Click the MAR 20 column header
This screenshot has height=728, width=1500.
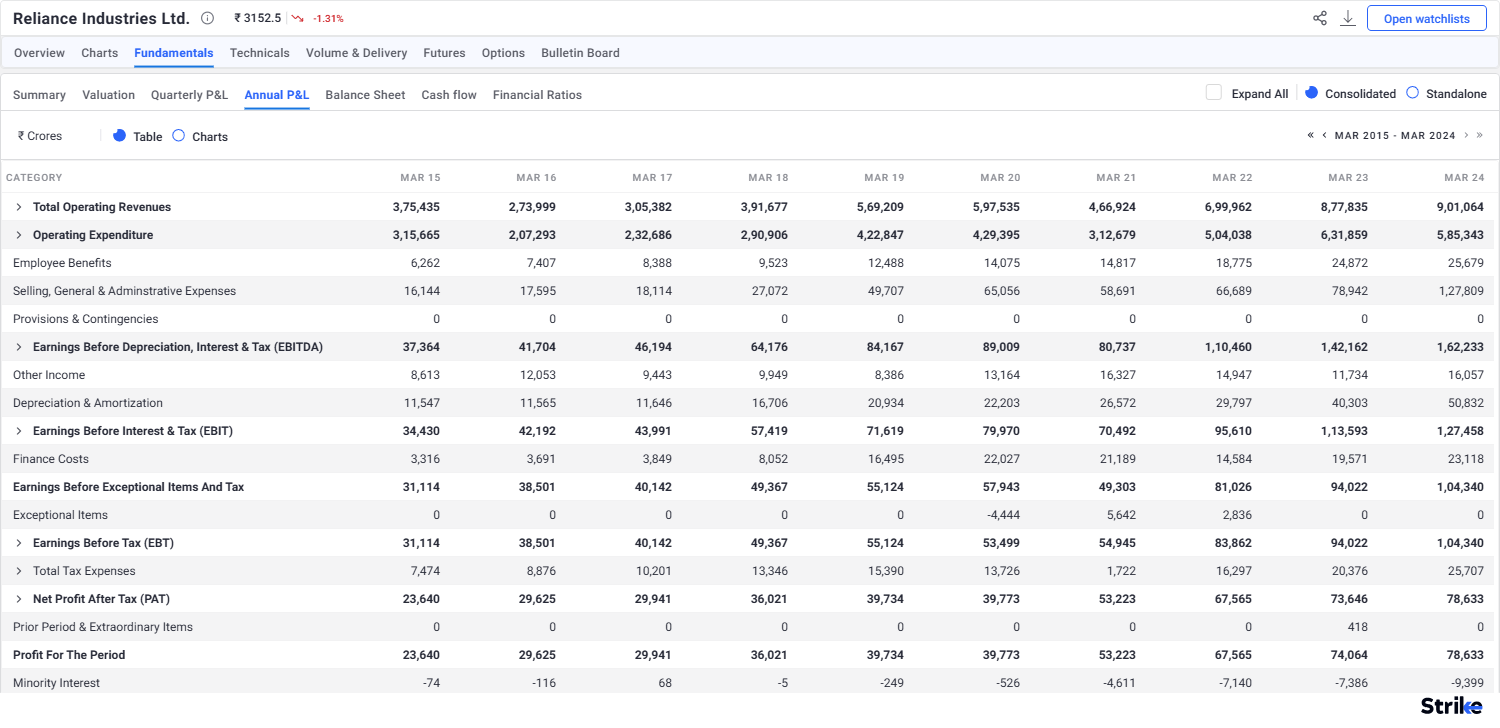tap(1000, 178)
